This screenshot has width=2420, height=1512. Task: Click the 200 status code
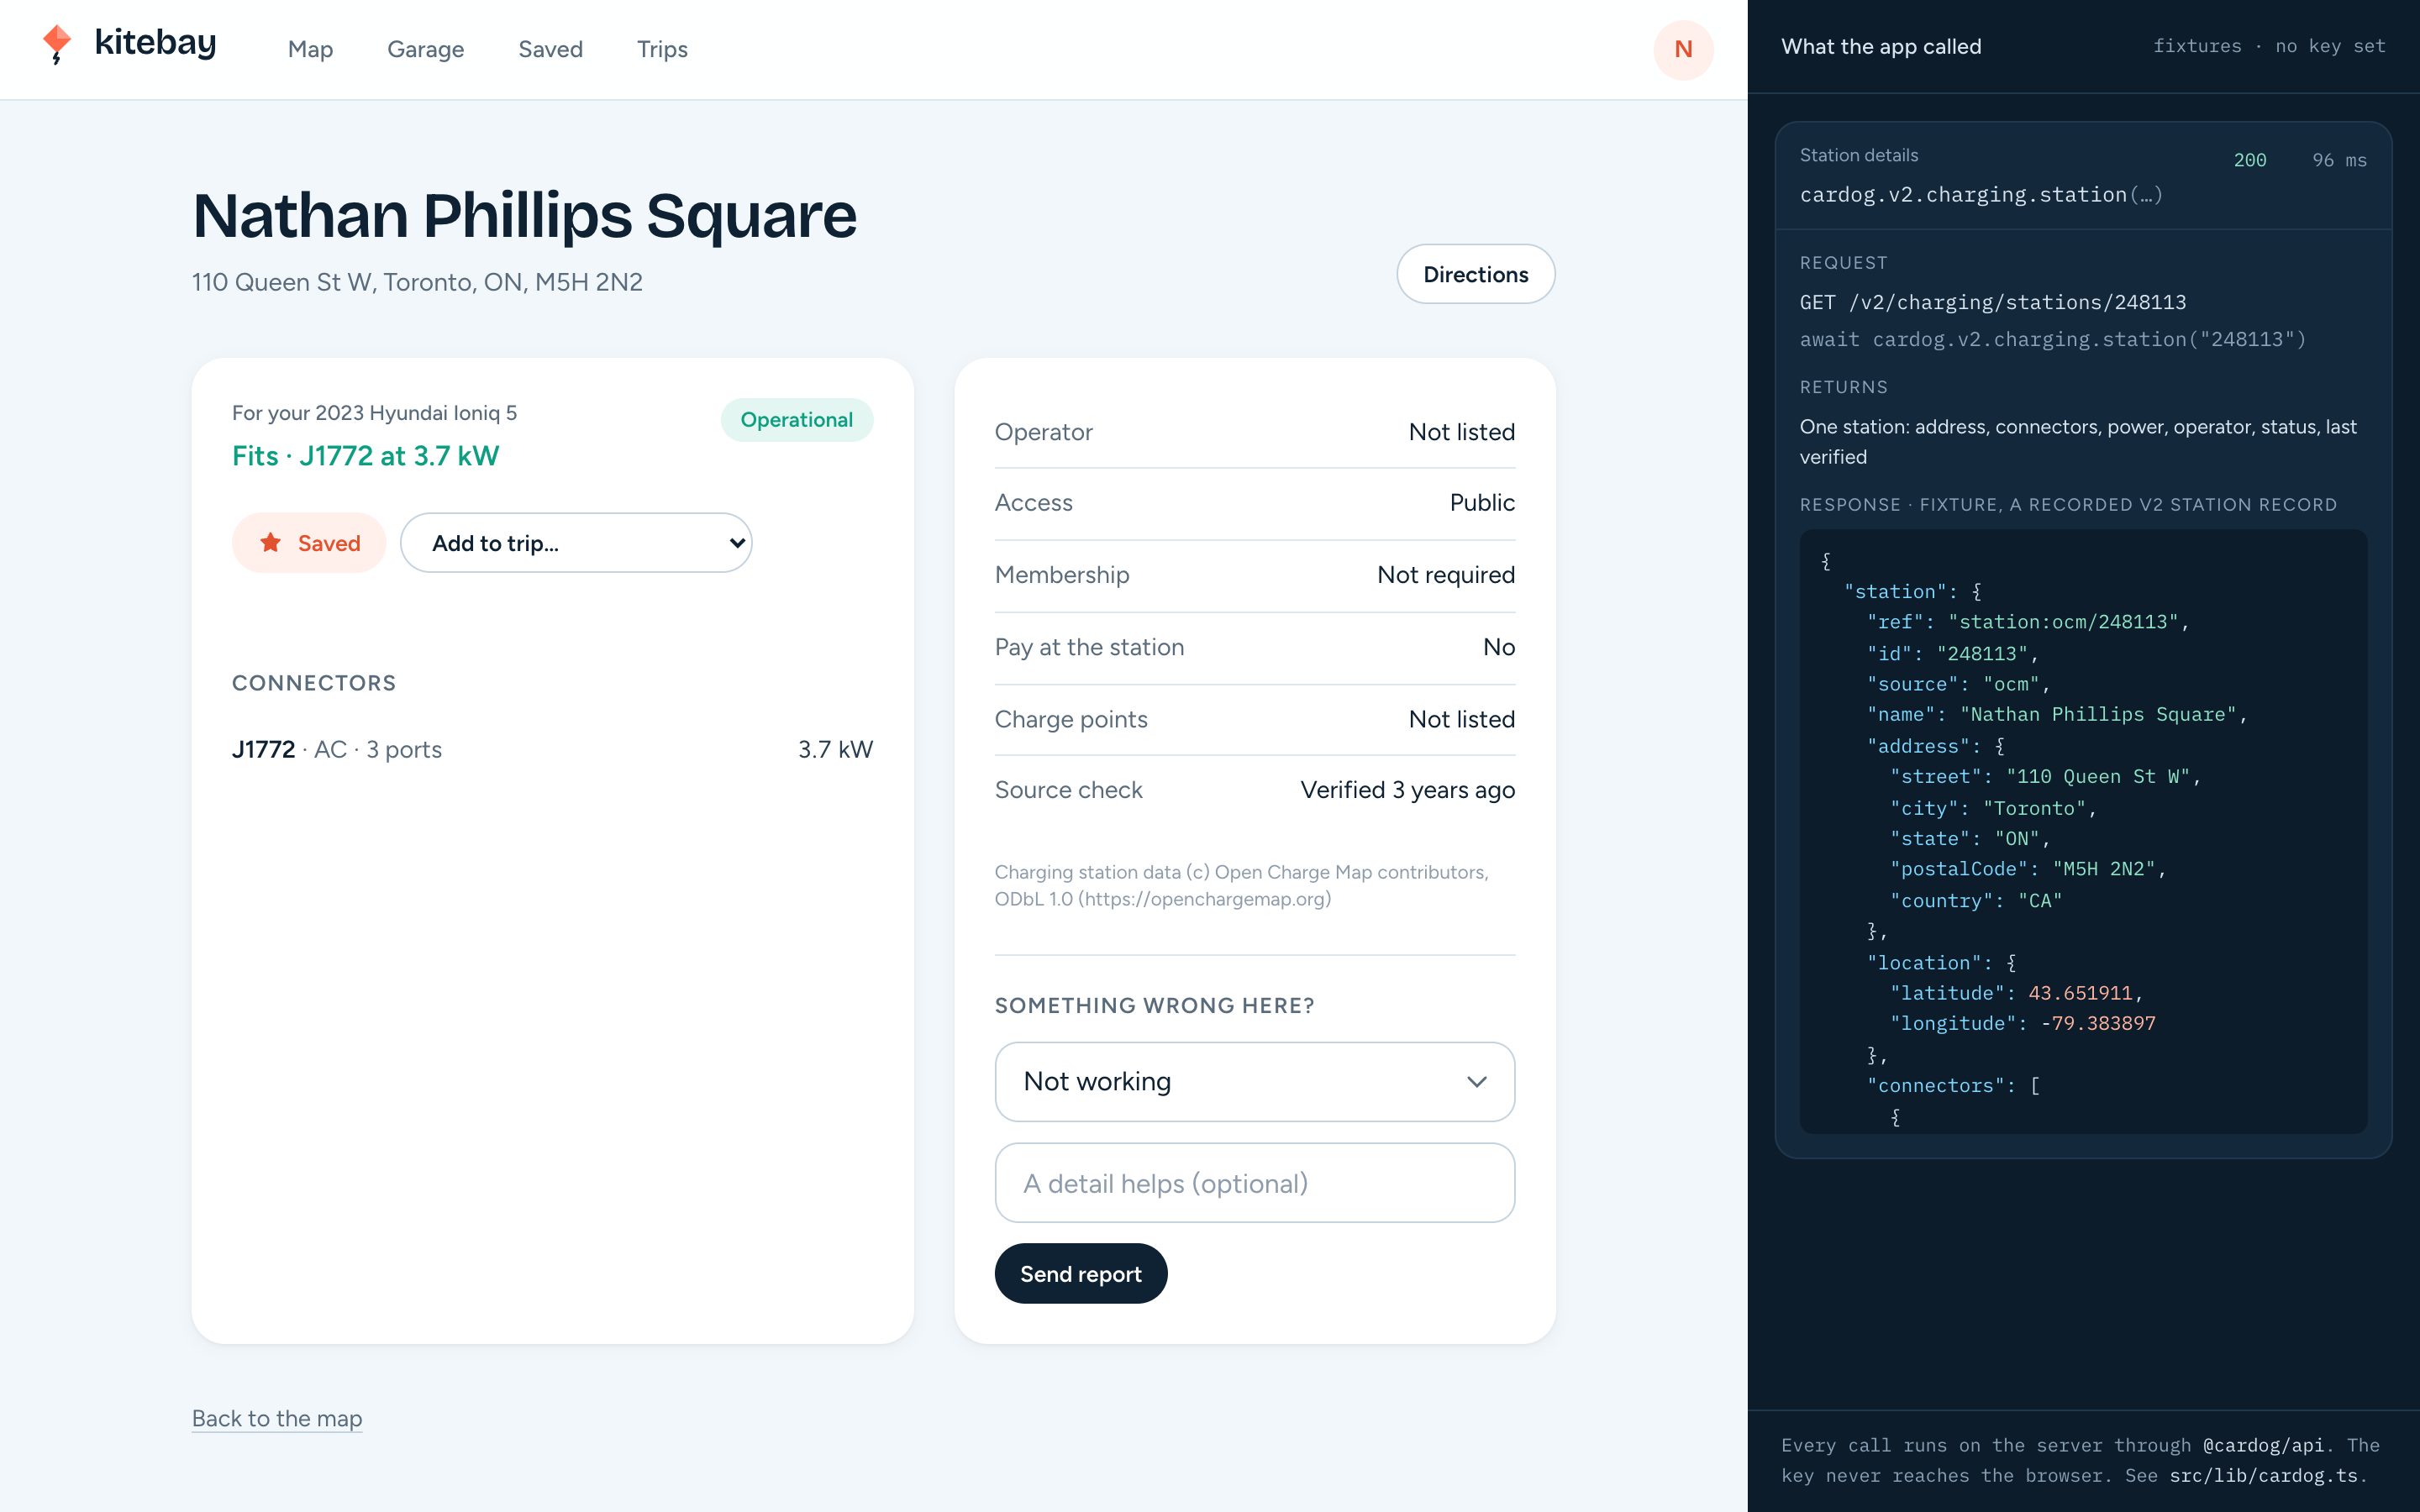(2250, 160)
